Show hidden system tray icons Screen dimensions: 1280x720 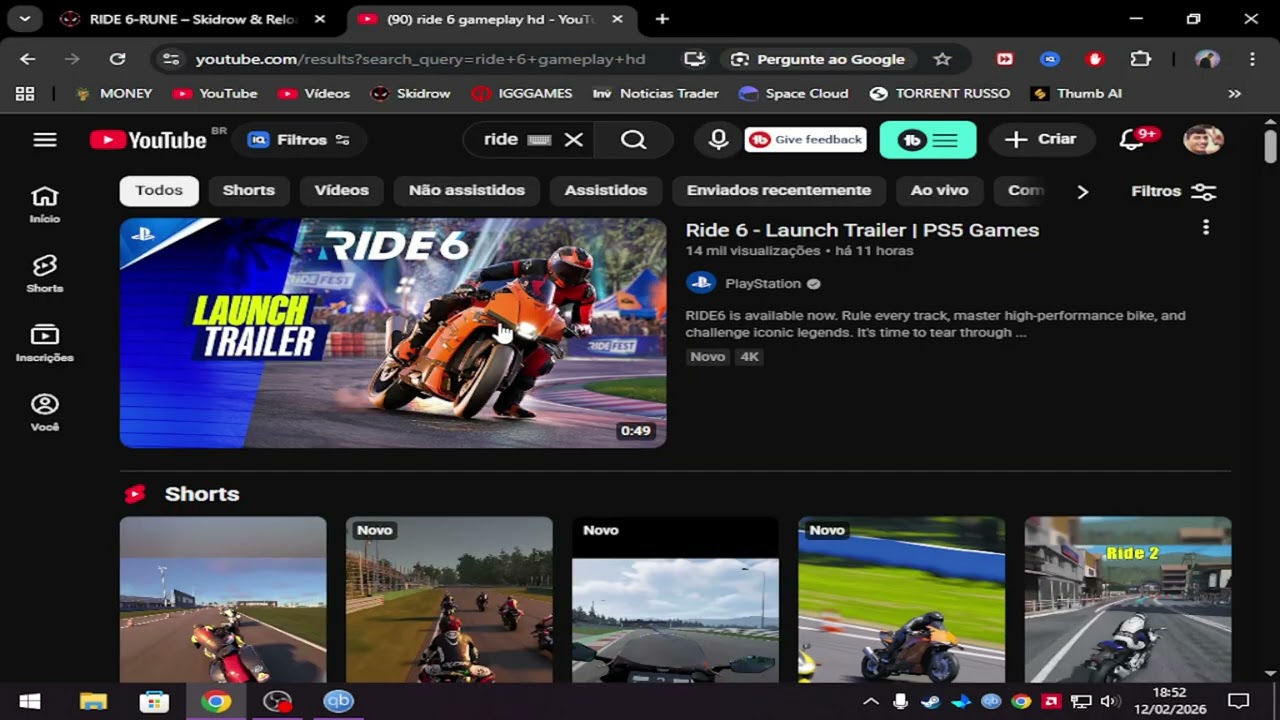tap(870, 701)
